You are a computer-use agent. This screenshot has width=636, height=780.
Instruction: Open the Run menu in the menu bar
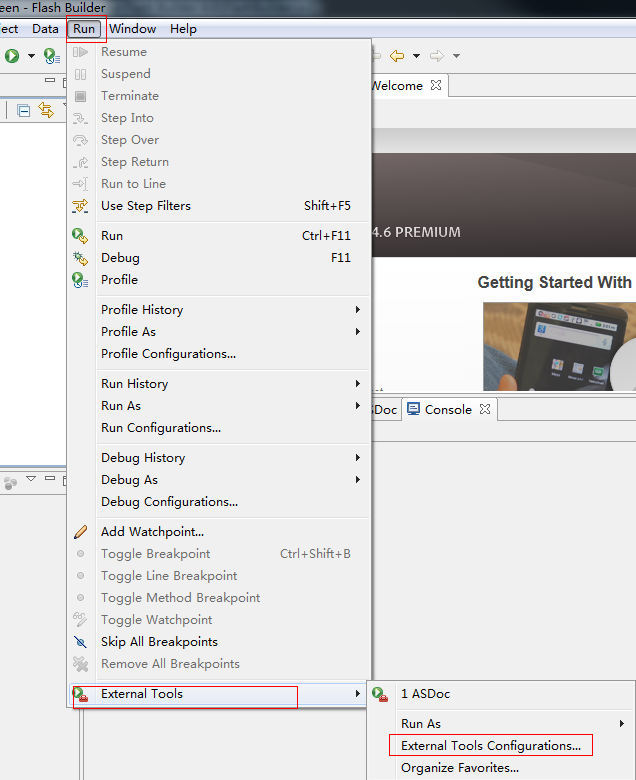[x=84, y=29]
